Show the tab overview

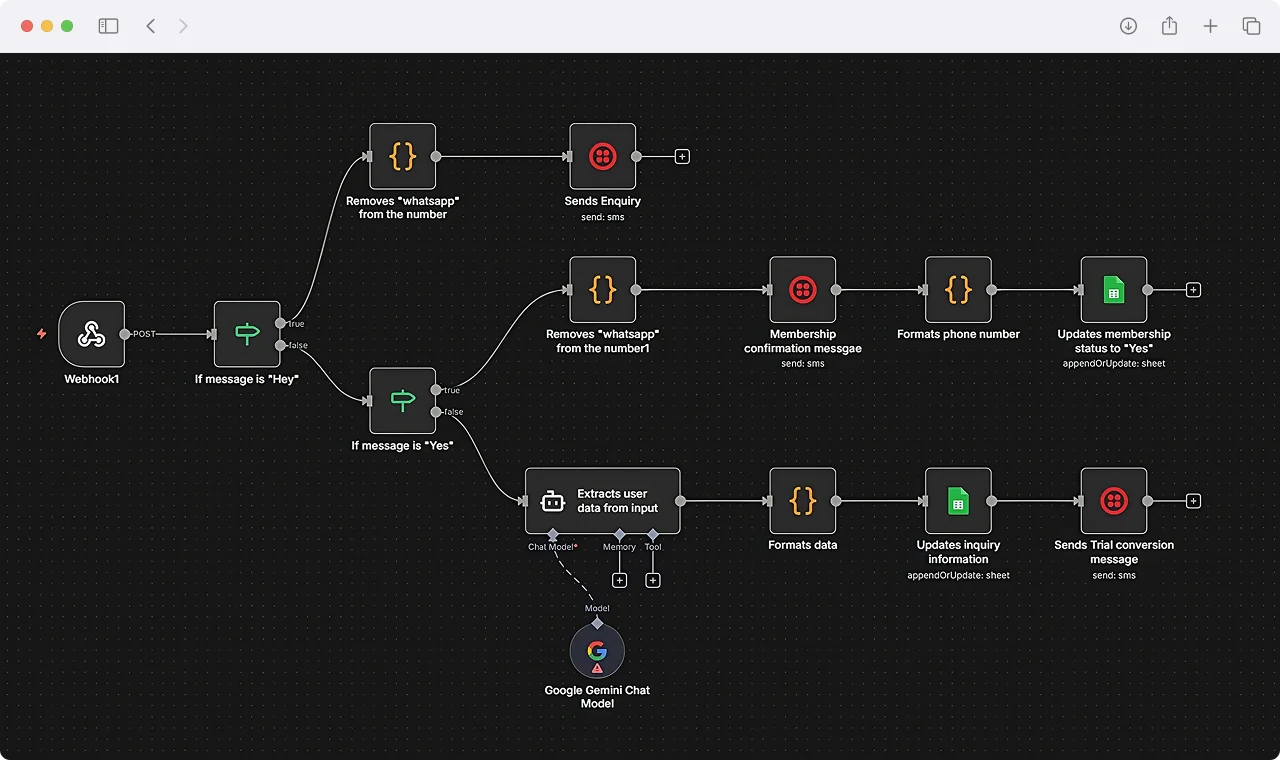pos(1251,26)
